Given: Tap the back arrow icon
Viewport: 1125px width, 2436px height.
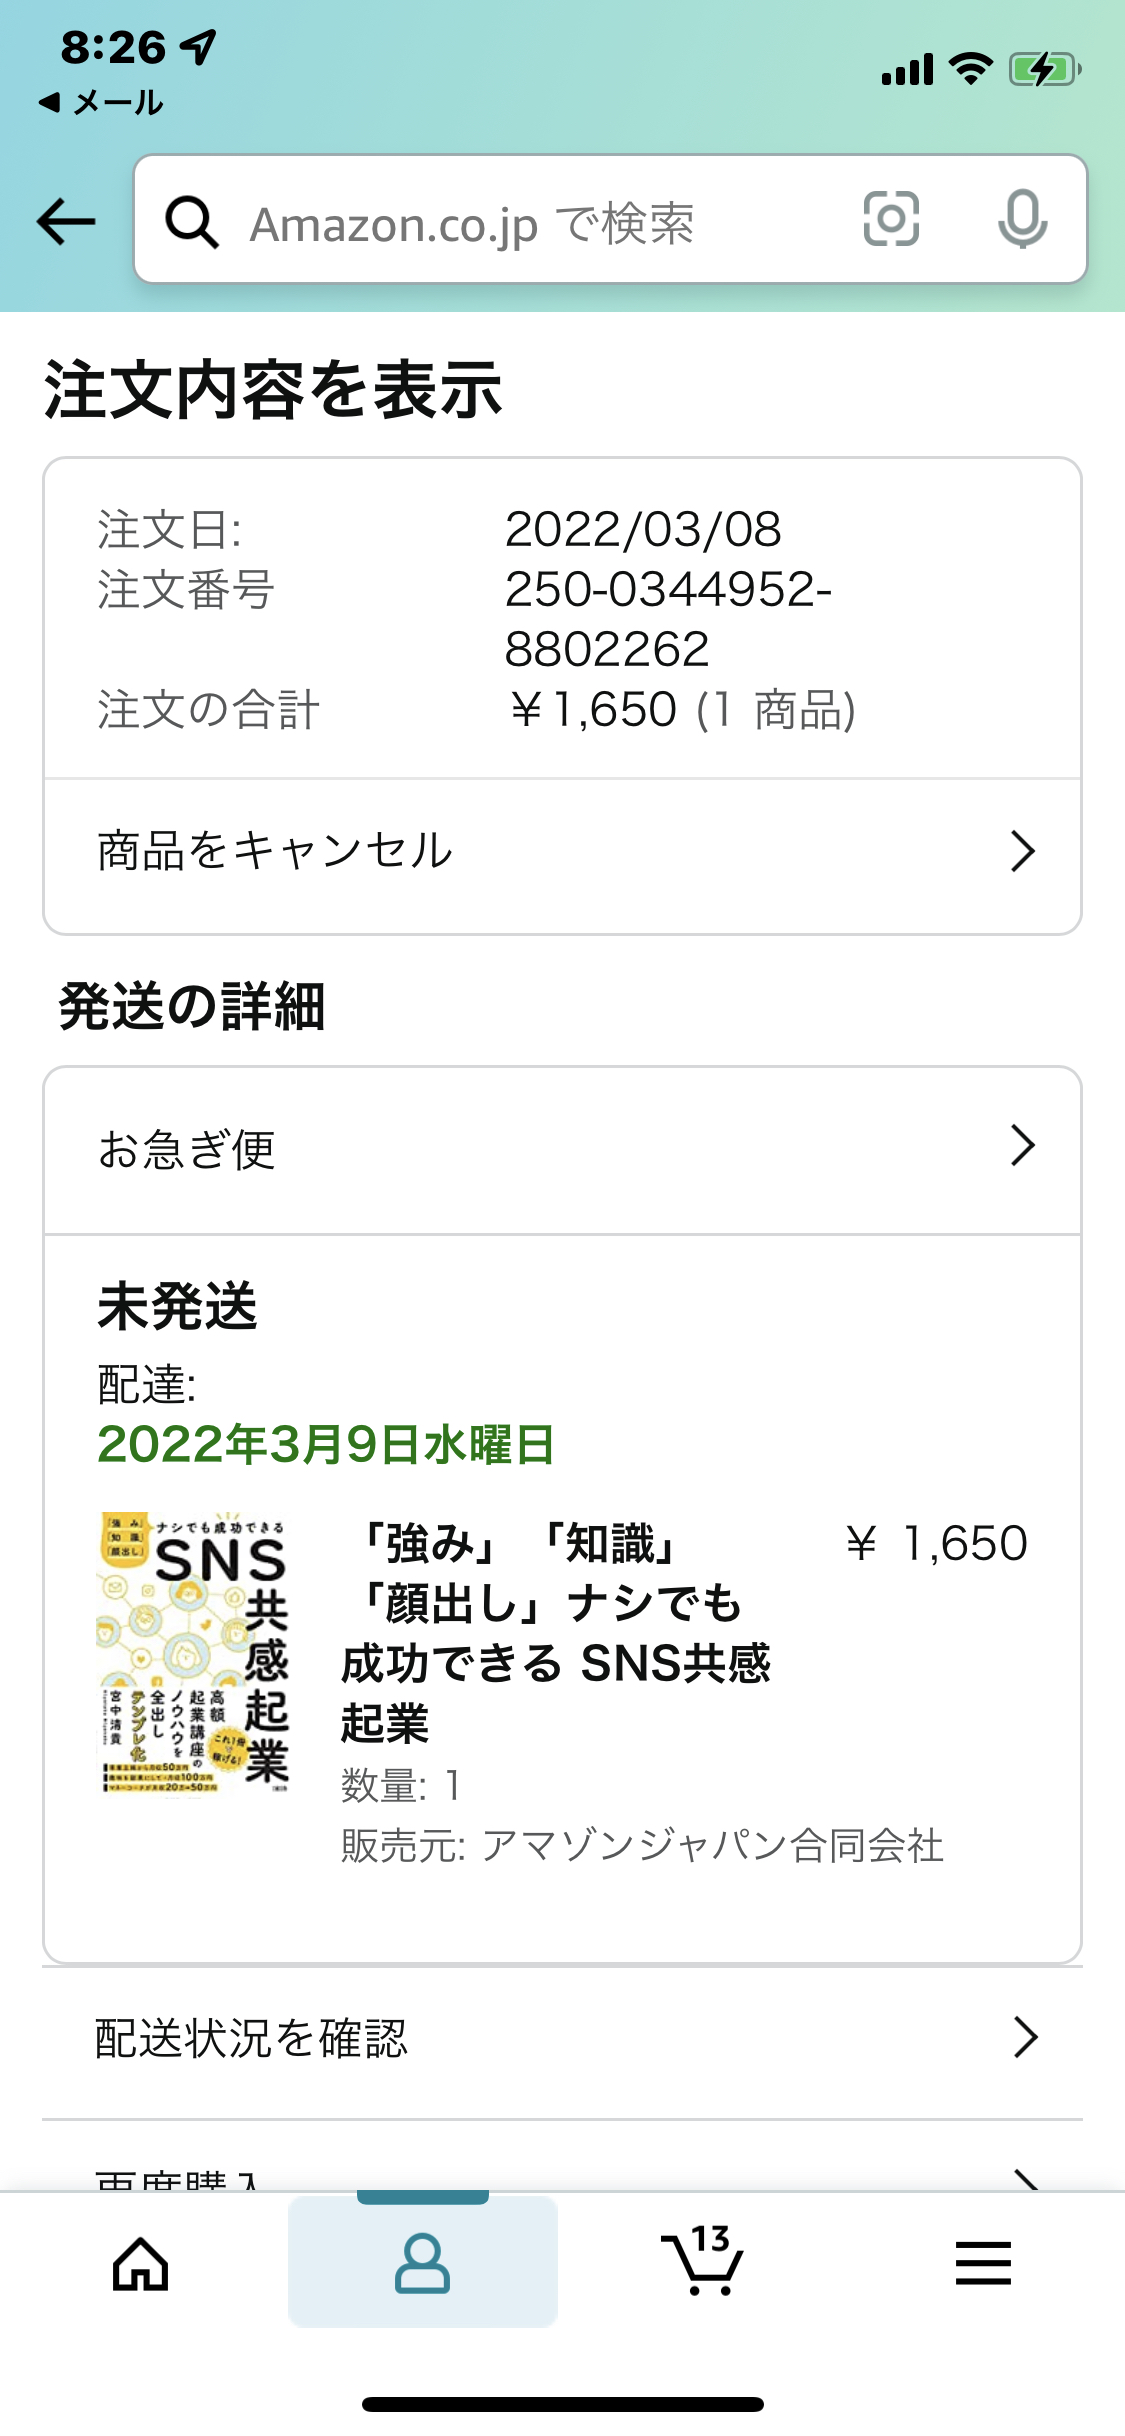Looking at the screenshot, I should click(66, 221).
